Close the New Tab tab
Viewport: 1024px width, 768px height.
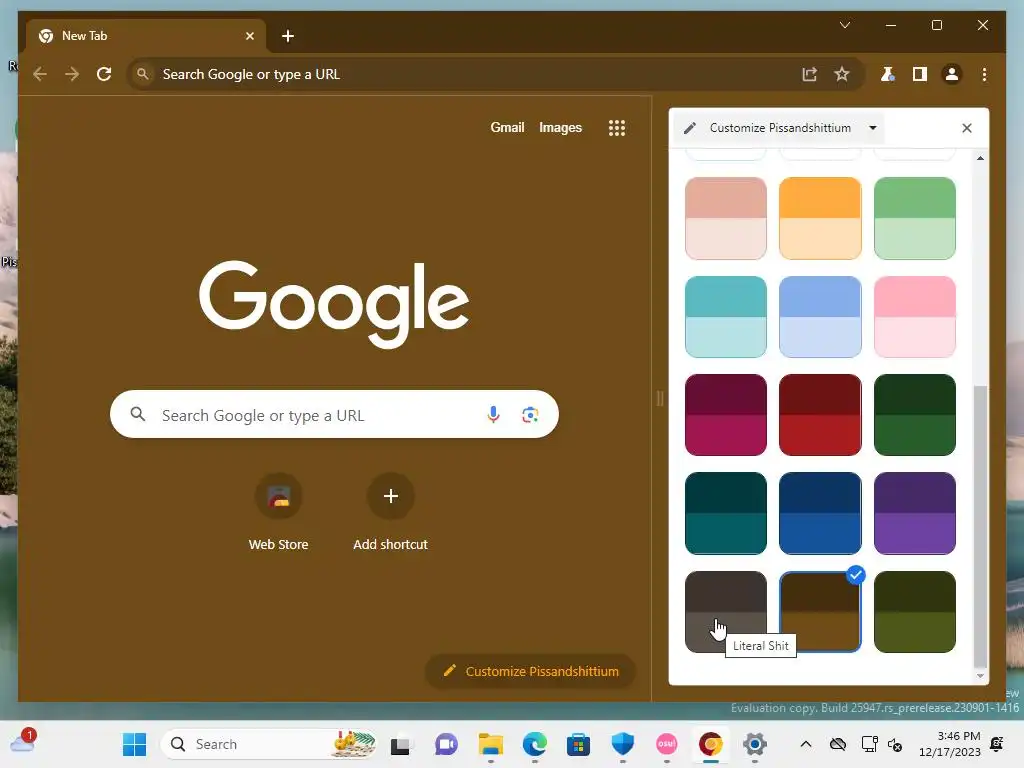point(249,36)
